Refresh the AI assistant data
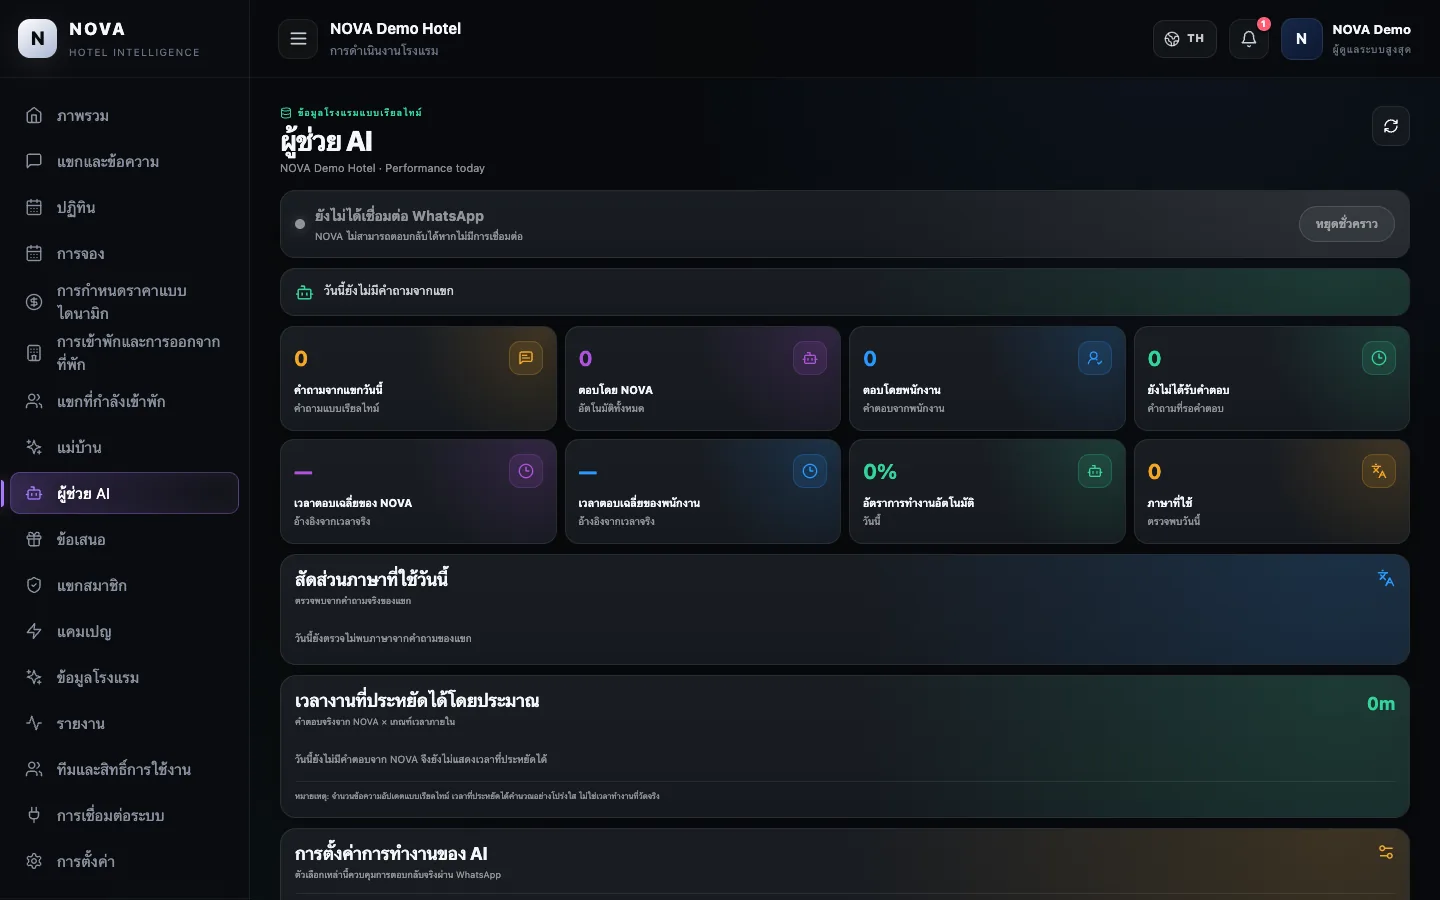This screenshot has width=1440, height=900. click(x=1391, y=126)
